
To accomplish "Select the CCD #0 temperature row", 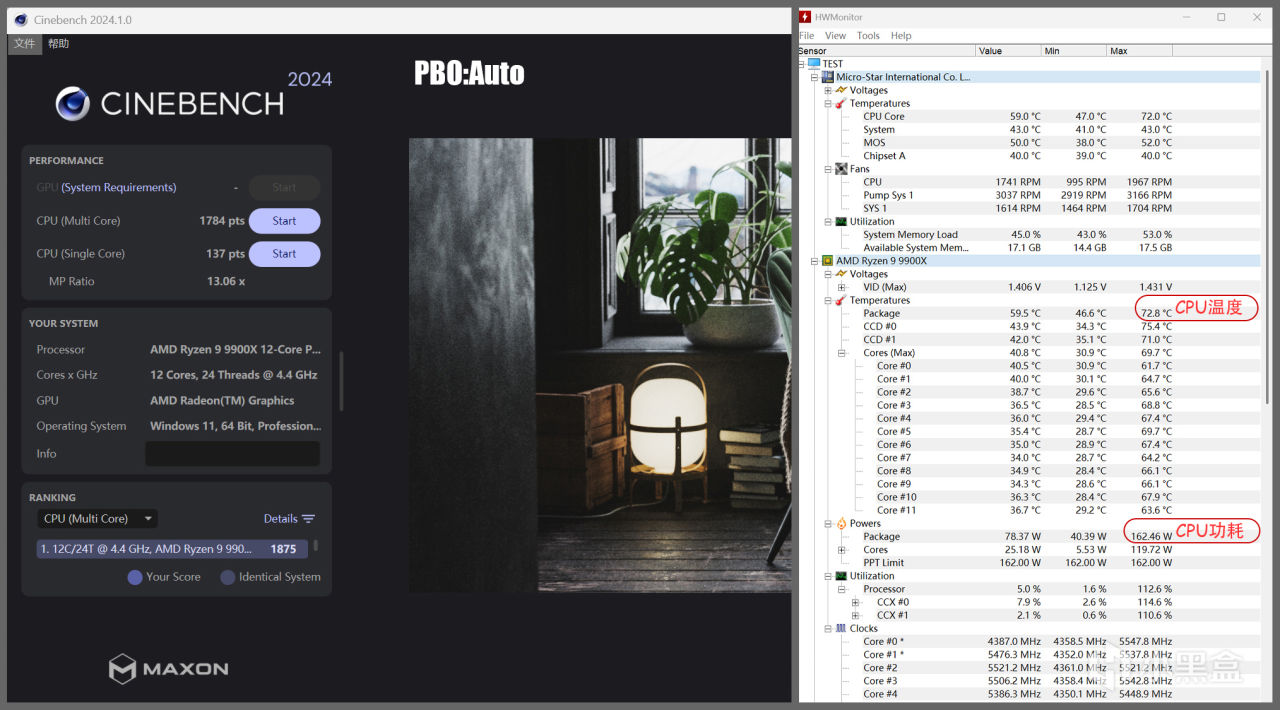I will (x=1029, y=326).
